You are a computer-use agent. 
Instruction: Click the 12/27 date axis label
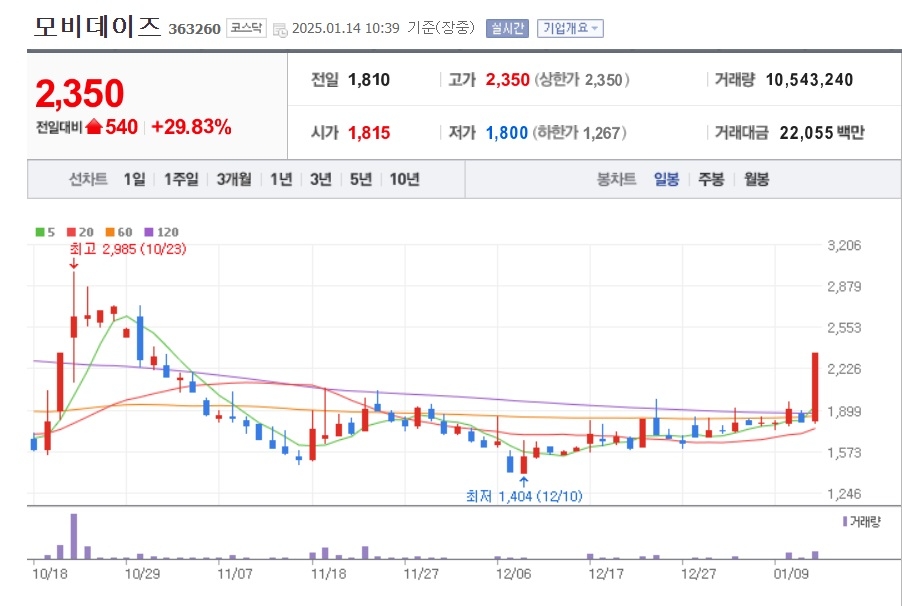698,574
